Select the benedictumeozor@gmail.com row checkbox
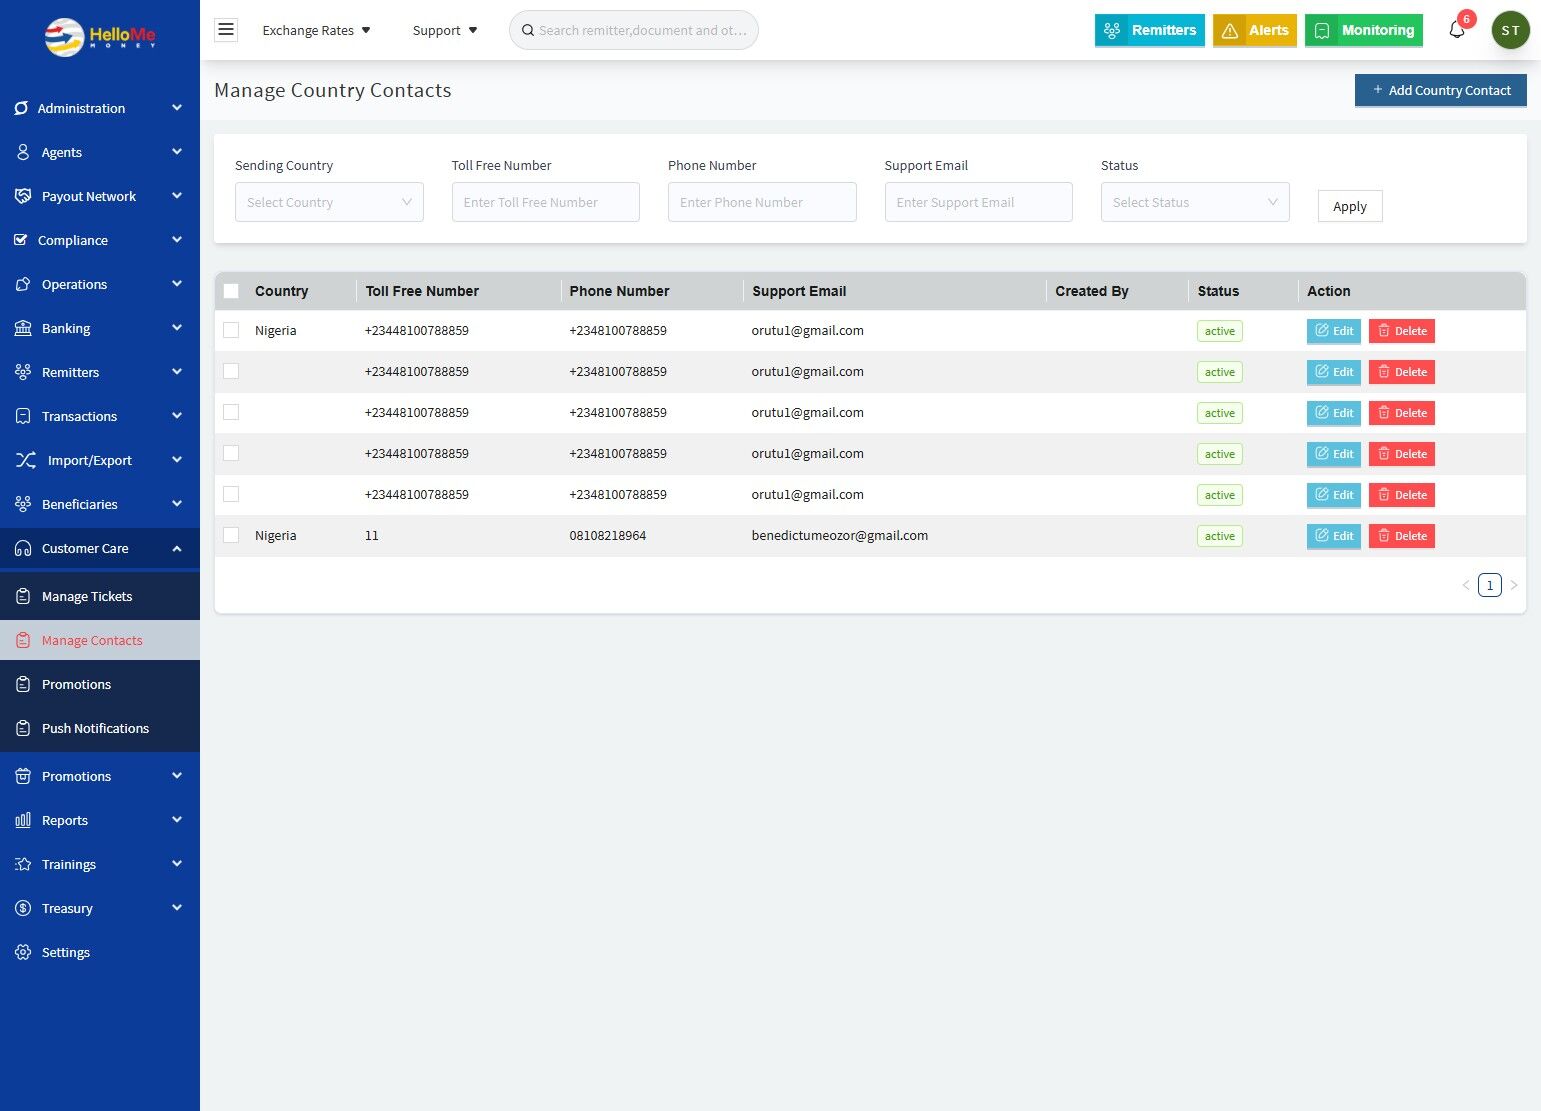 231,535
